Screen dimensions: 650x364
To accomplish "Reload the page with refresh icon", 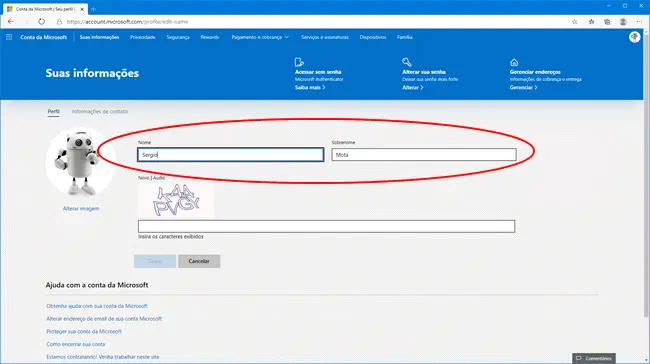I will [41, 22].
